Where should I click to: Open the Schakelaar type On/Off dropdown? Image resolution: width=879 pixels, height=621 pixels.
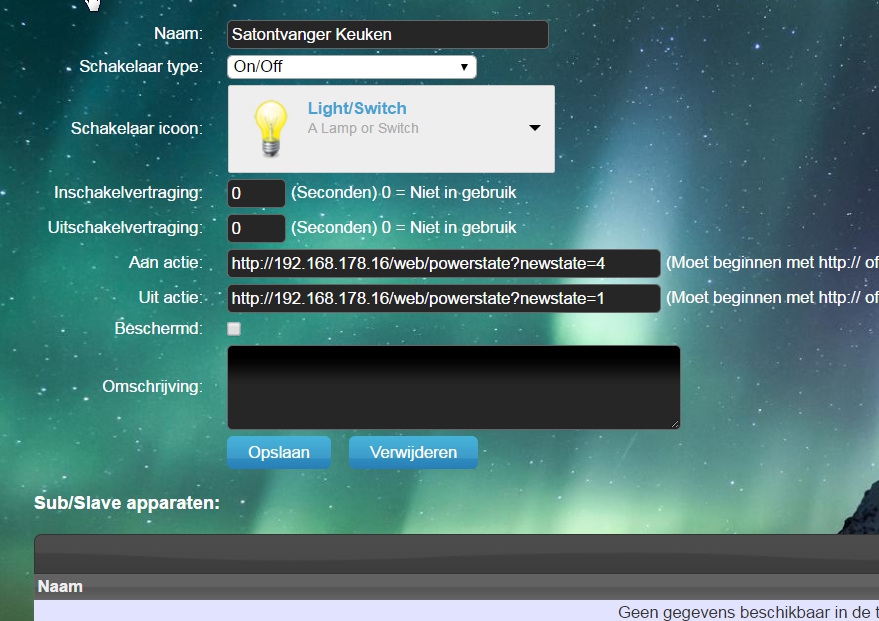tap(351, 67)
